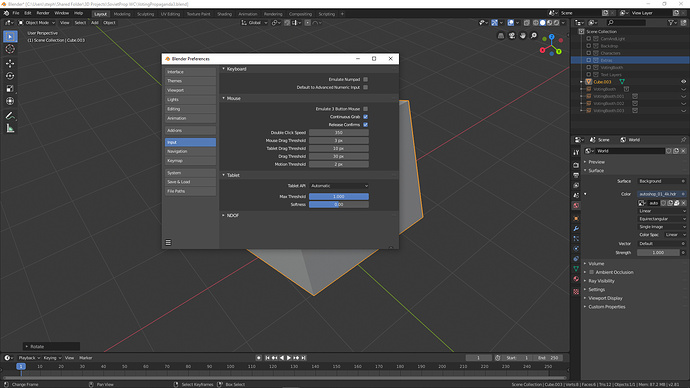Open the Themes preferences section
This screenshot has width=690, height=388.
click(190, 81)
